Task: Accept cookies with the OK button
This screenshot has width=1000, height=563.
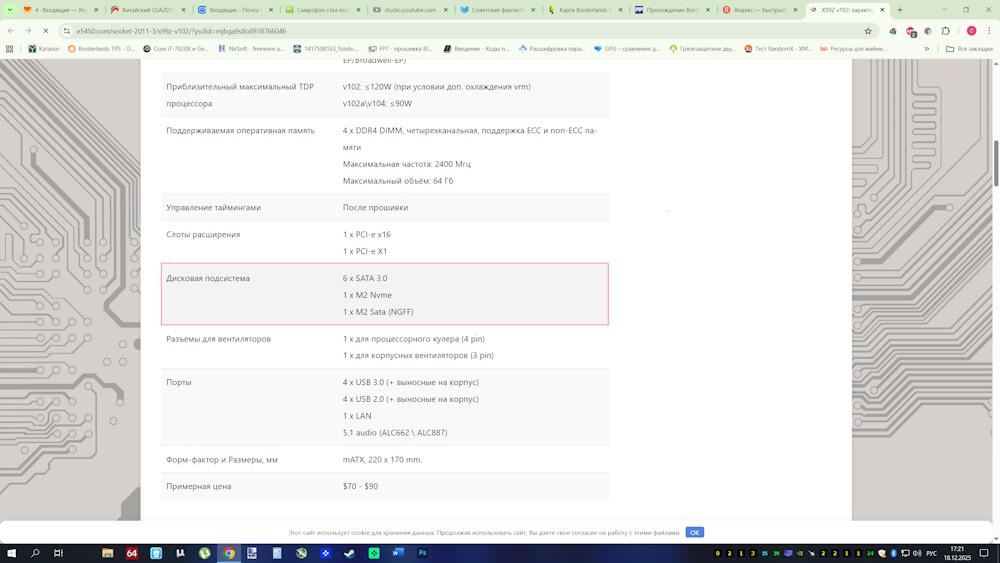Action: coord(695,532)
